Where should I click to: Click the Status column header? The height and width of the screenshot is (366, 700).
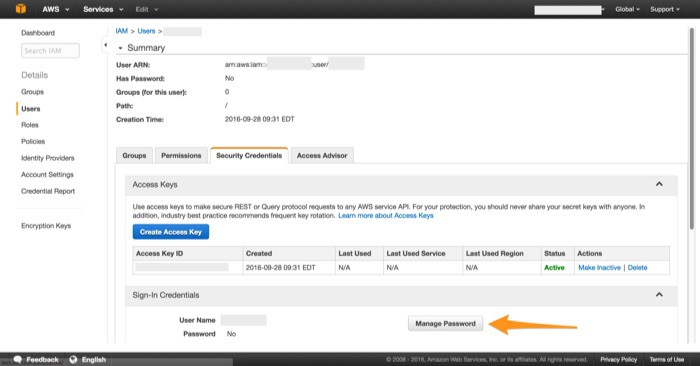(x=557, y=253)
